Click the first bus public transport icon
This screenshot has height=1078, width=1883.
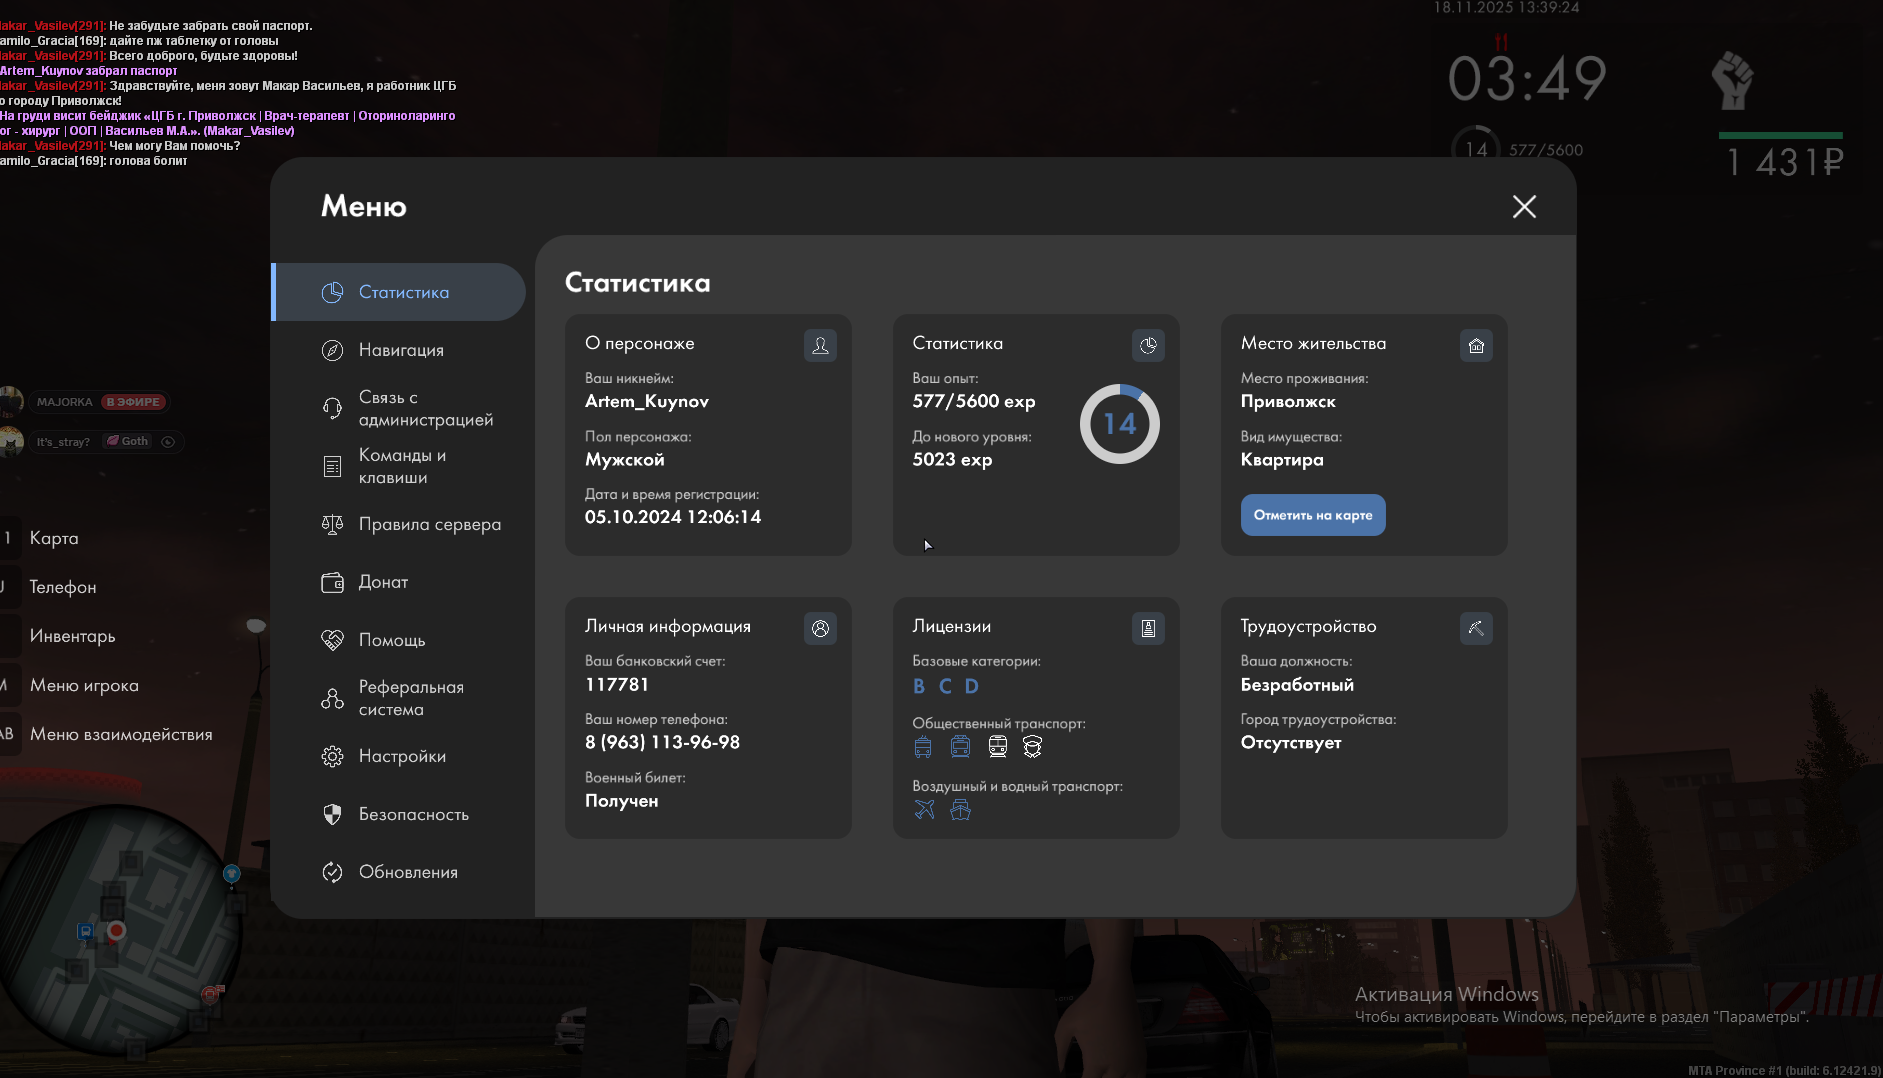pos(923,747)
